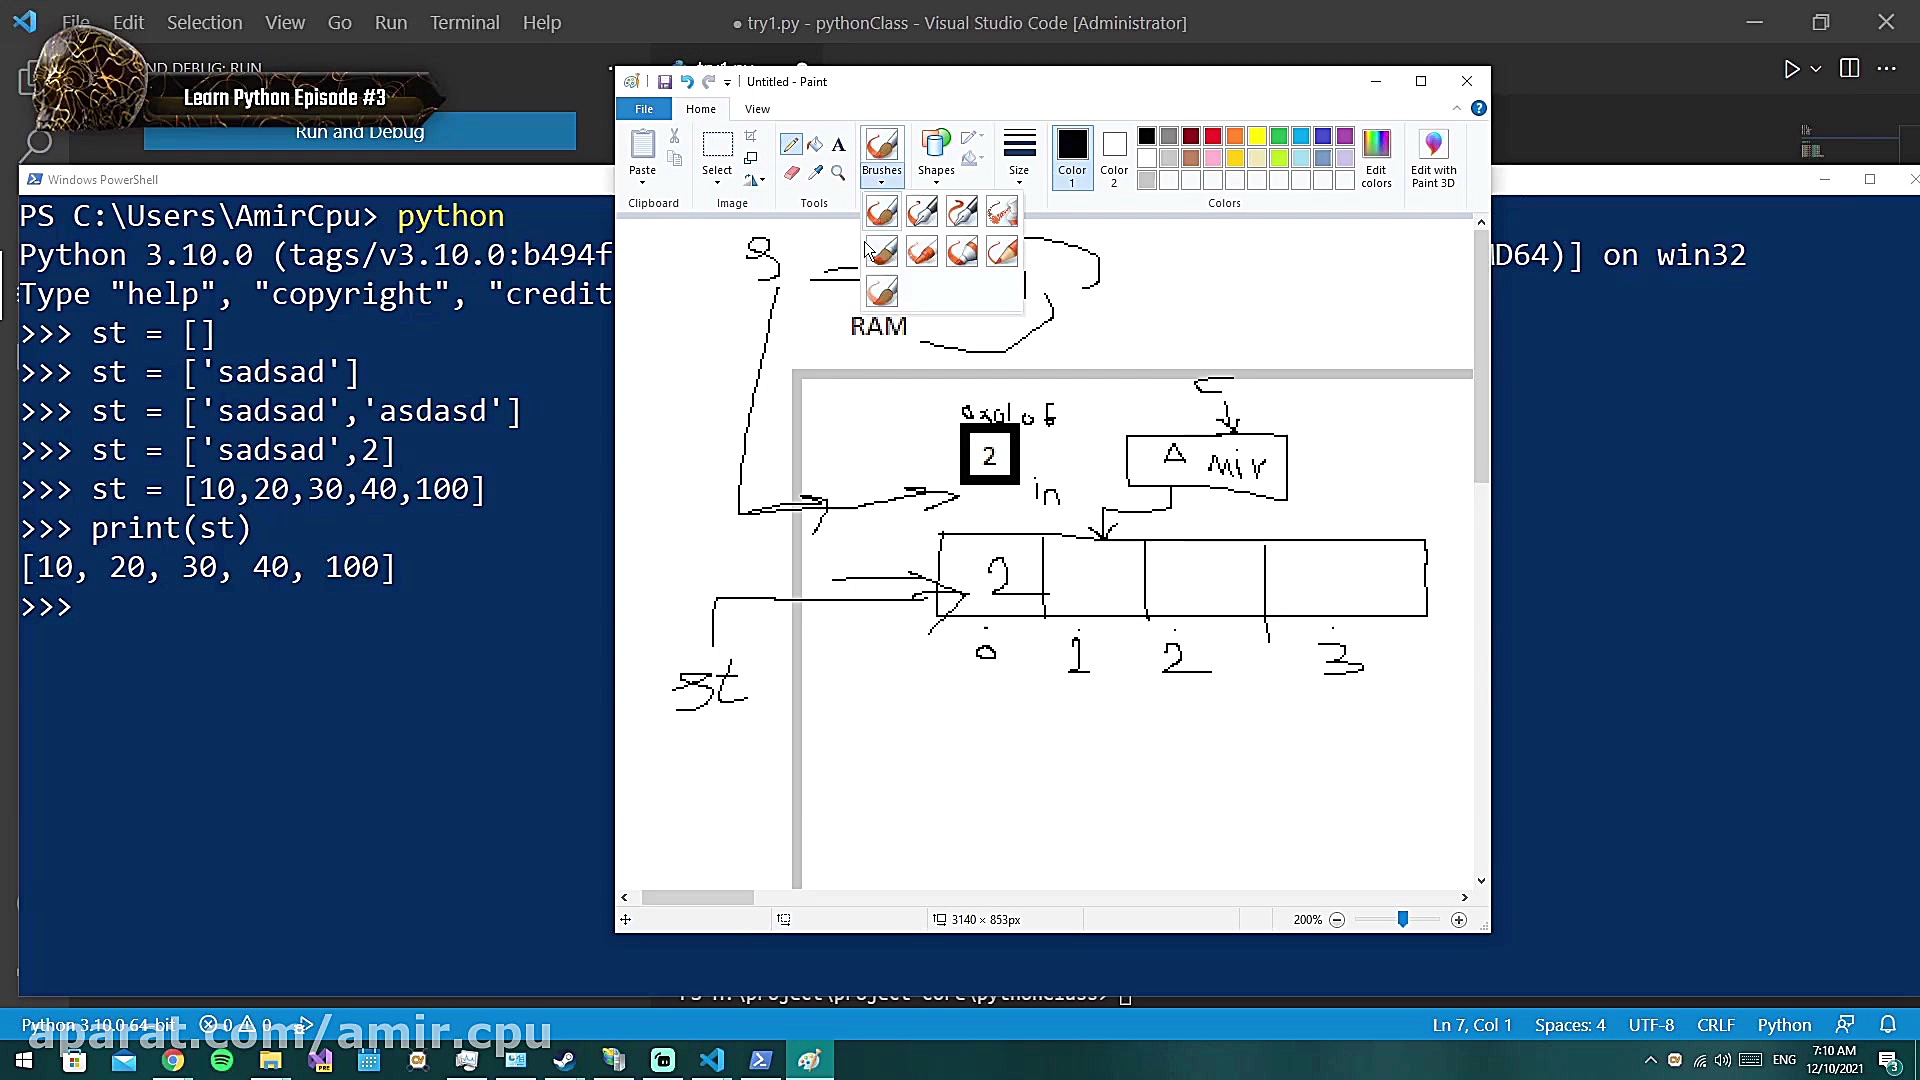Click the Split Editor icon in VS Code

(x=1849, y=68)
